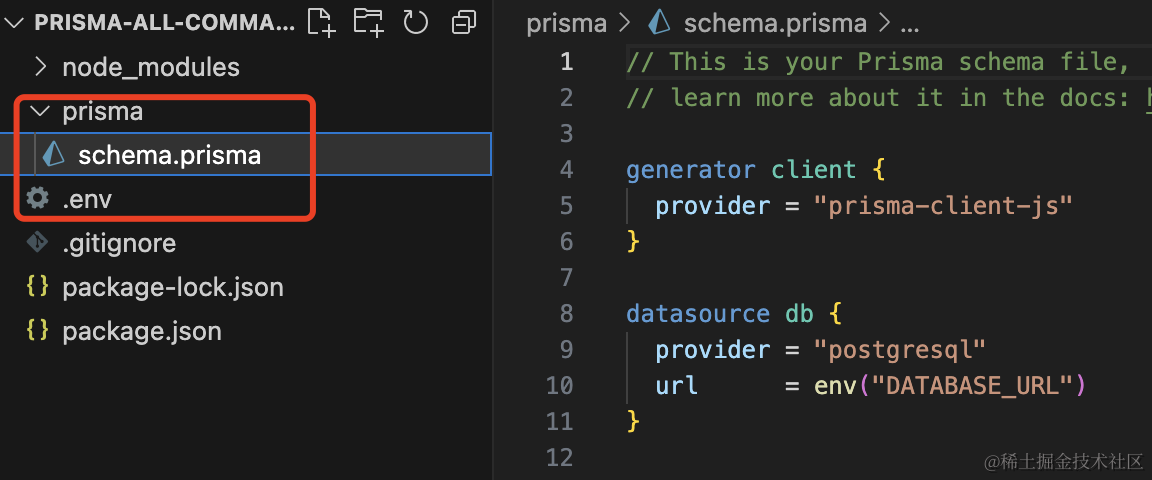Click the prisma folder in breadcrumb path
The image size is (1152, 480).
click(x=566, y=22)
